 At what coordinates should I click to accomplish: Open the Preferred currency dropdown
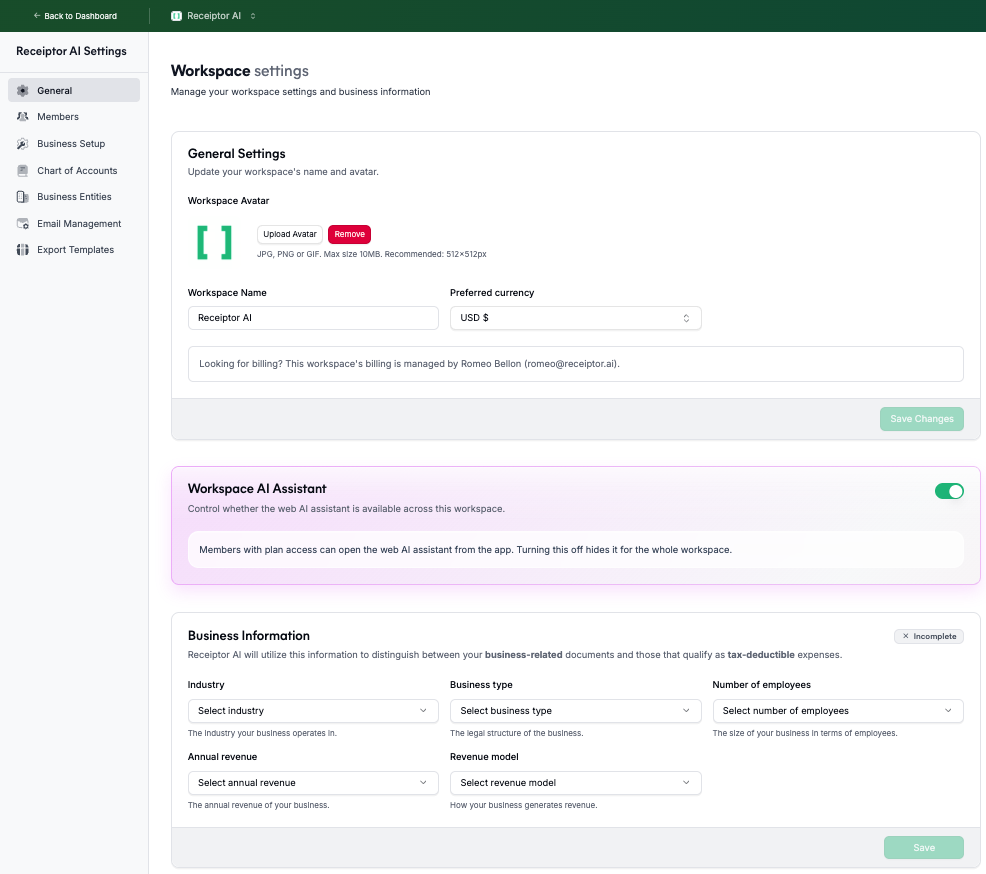tap(575, 318)
